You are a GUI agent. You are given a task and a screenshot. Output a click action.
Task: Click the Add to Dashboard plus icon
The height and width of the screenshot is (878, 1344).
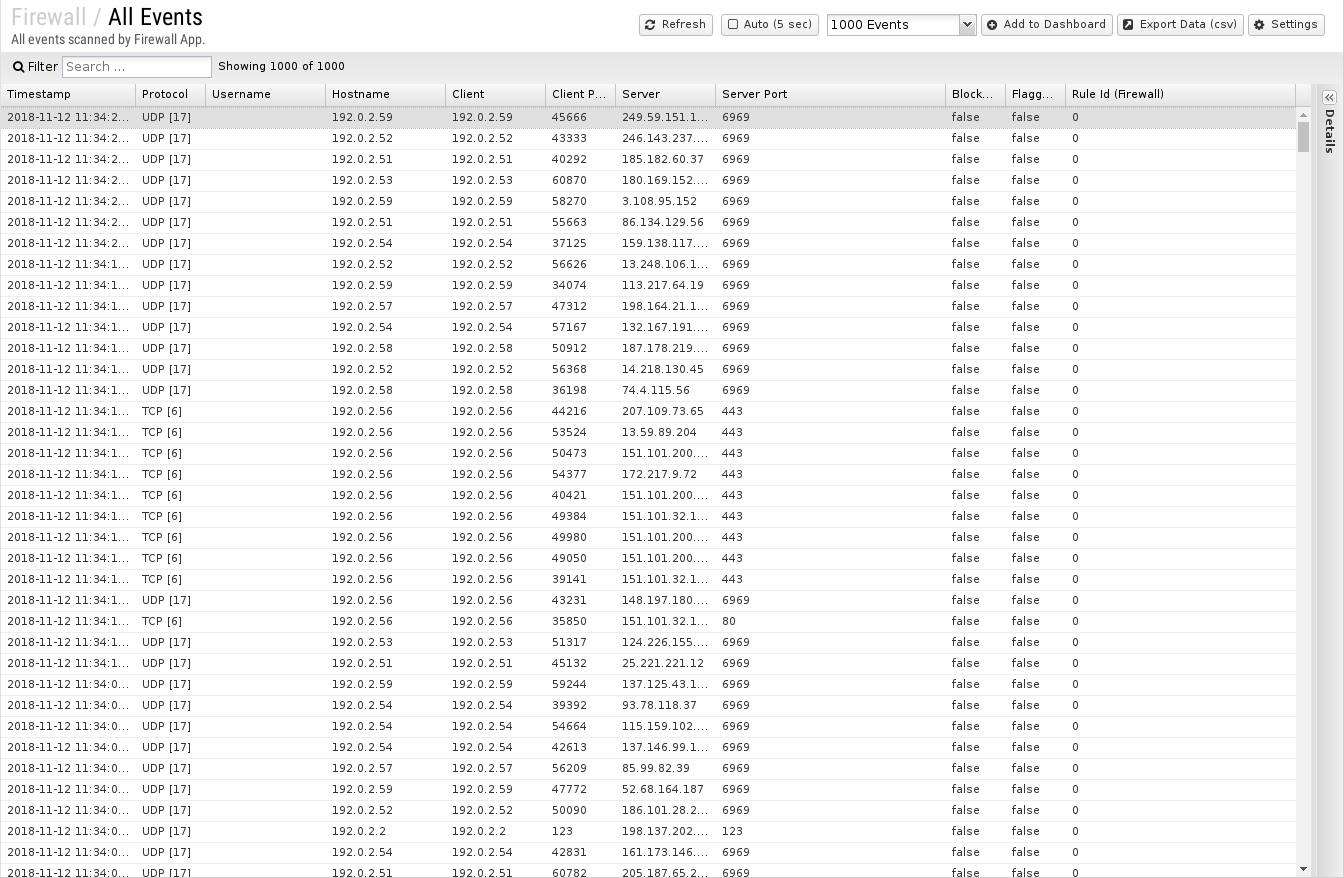[992, 25]
